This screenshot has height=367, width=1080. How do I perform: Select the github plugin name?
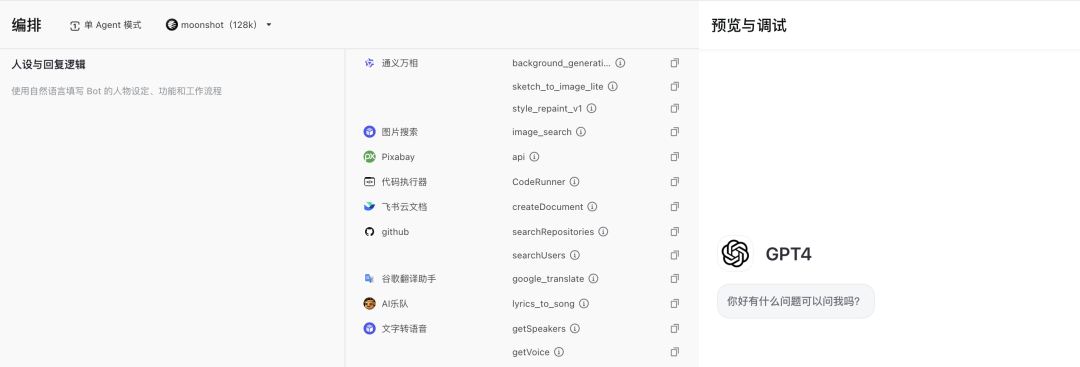point(395,231)
